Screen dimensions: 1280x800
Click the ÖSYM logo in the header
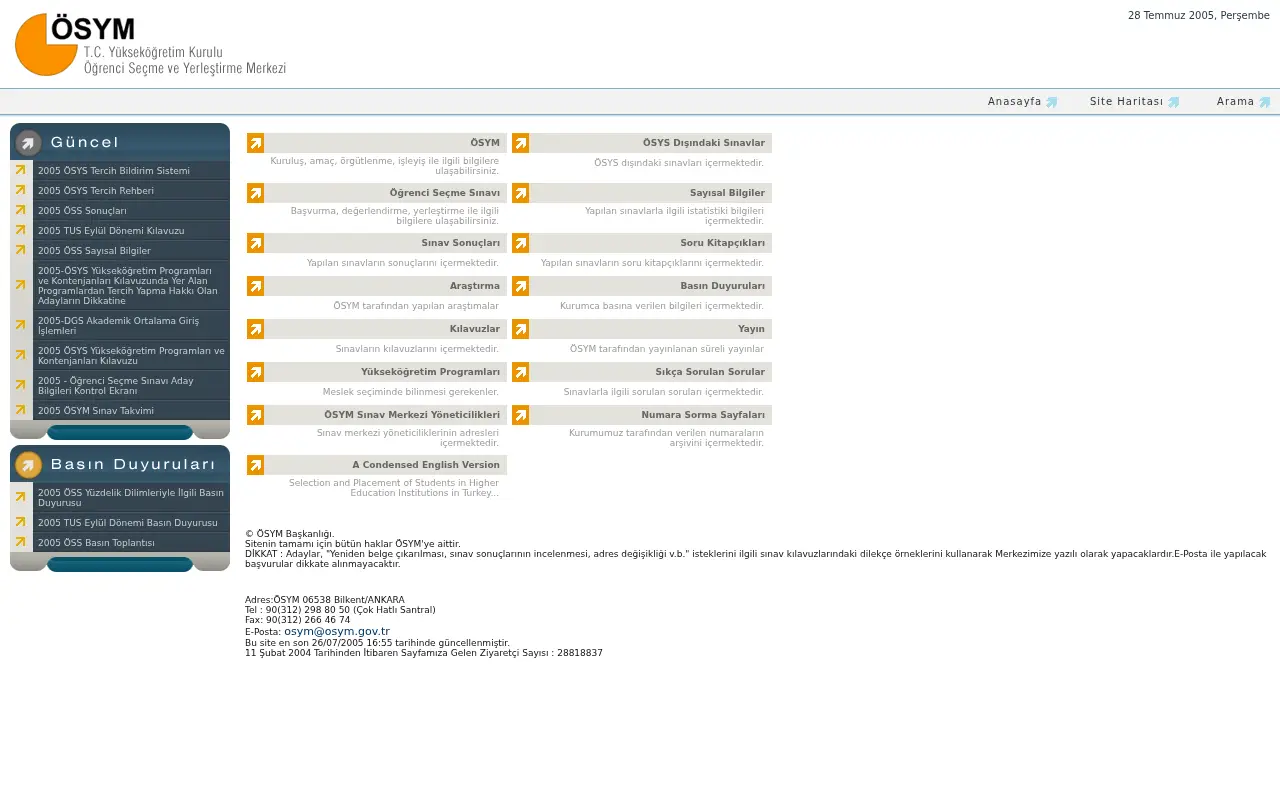(x=151, y=45)
